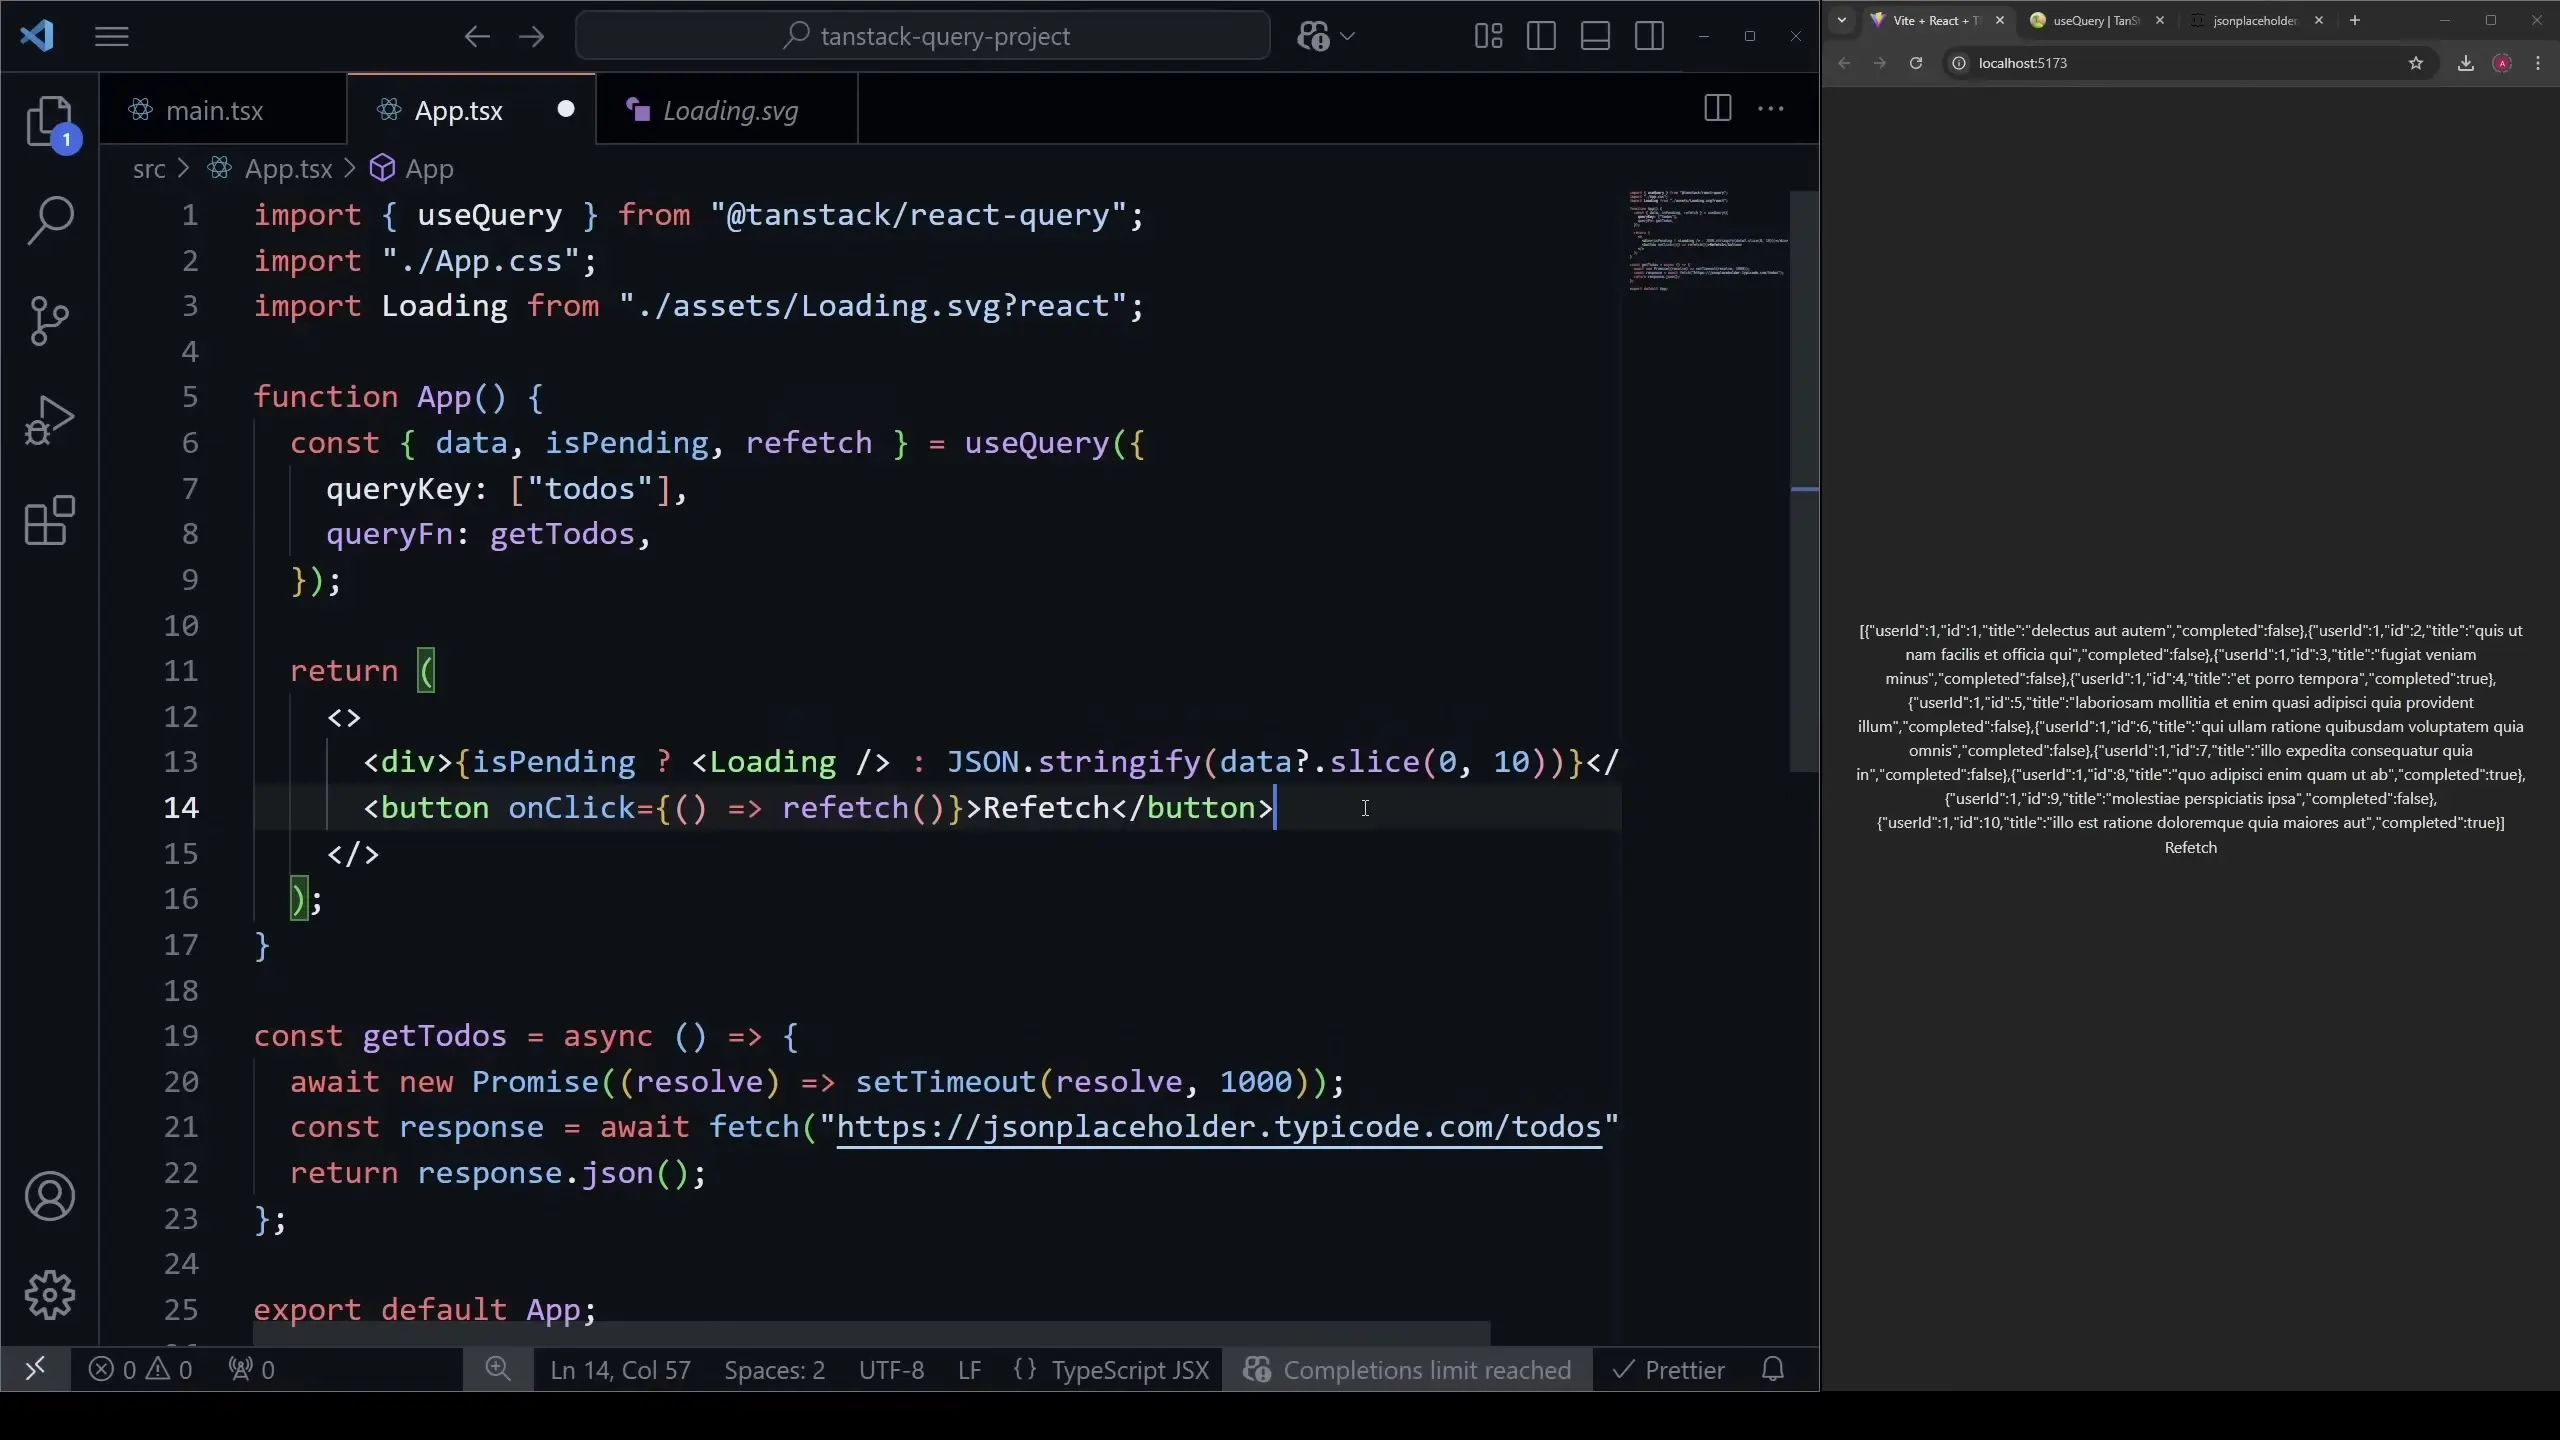This screenshot has width=2560, height=1440.
Task: Click the tanstack-query-project command search box
Action: tap(923, 37)
